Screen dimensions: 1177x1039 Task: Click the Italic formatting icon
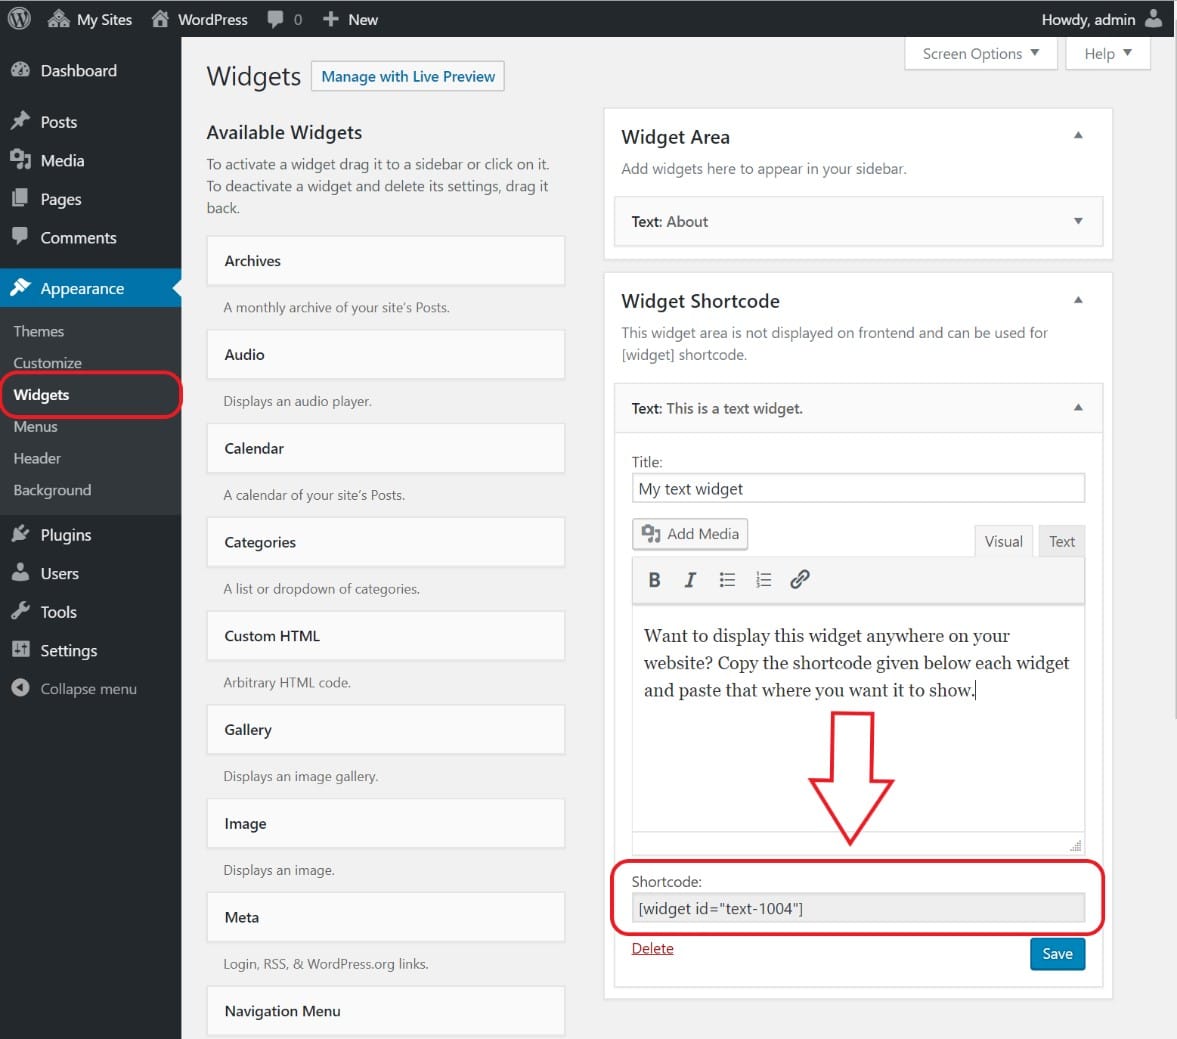pyautogui.click(x=690, y=580)
